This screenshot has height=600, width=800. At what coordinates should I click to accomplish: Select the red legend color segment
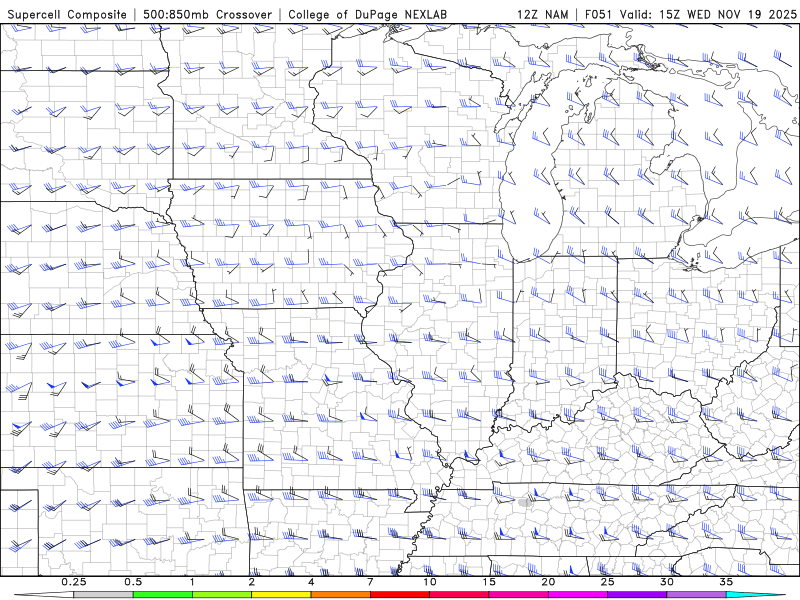(x=399, y=595)
